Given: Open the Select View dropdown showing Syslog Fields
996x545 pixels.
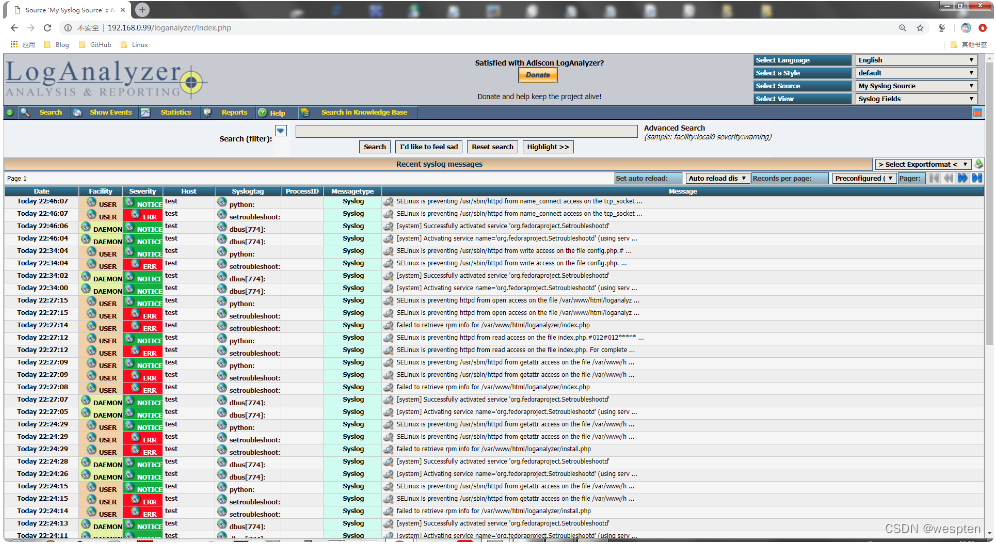Looking at the screenshot, I should pyautogui.click(x=915, y=98).
